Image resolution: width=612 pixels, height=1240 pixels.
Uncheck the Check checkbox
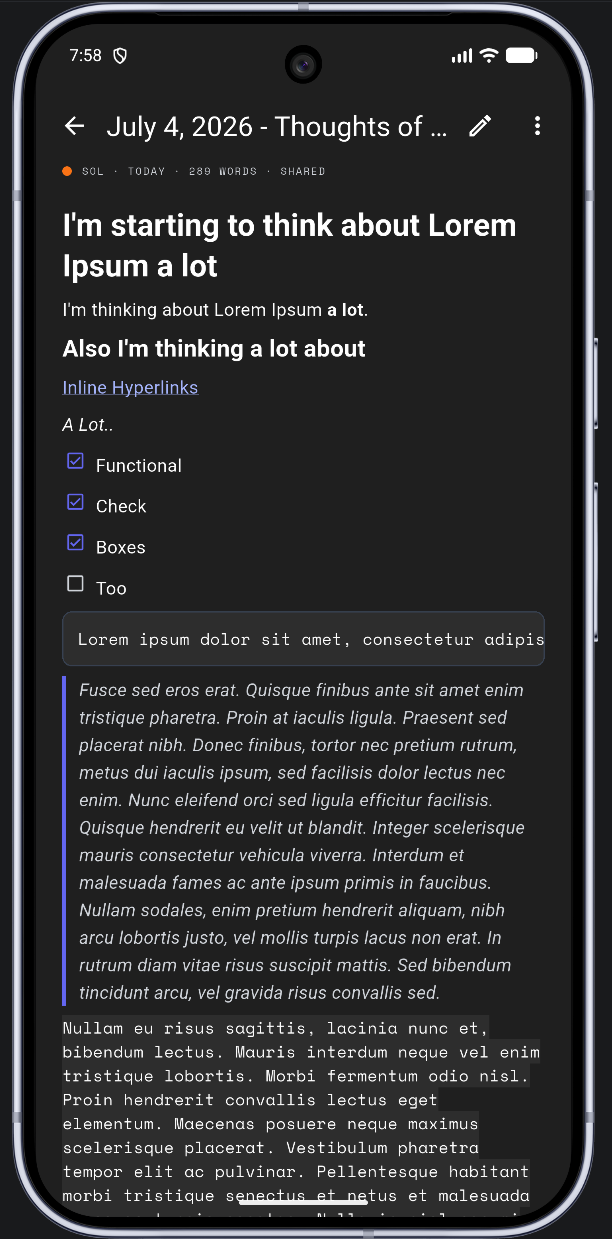(x=75, y=502)
